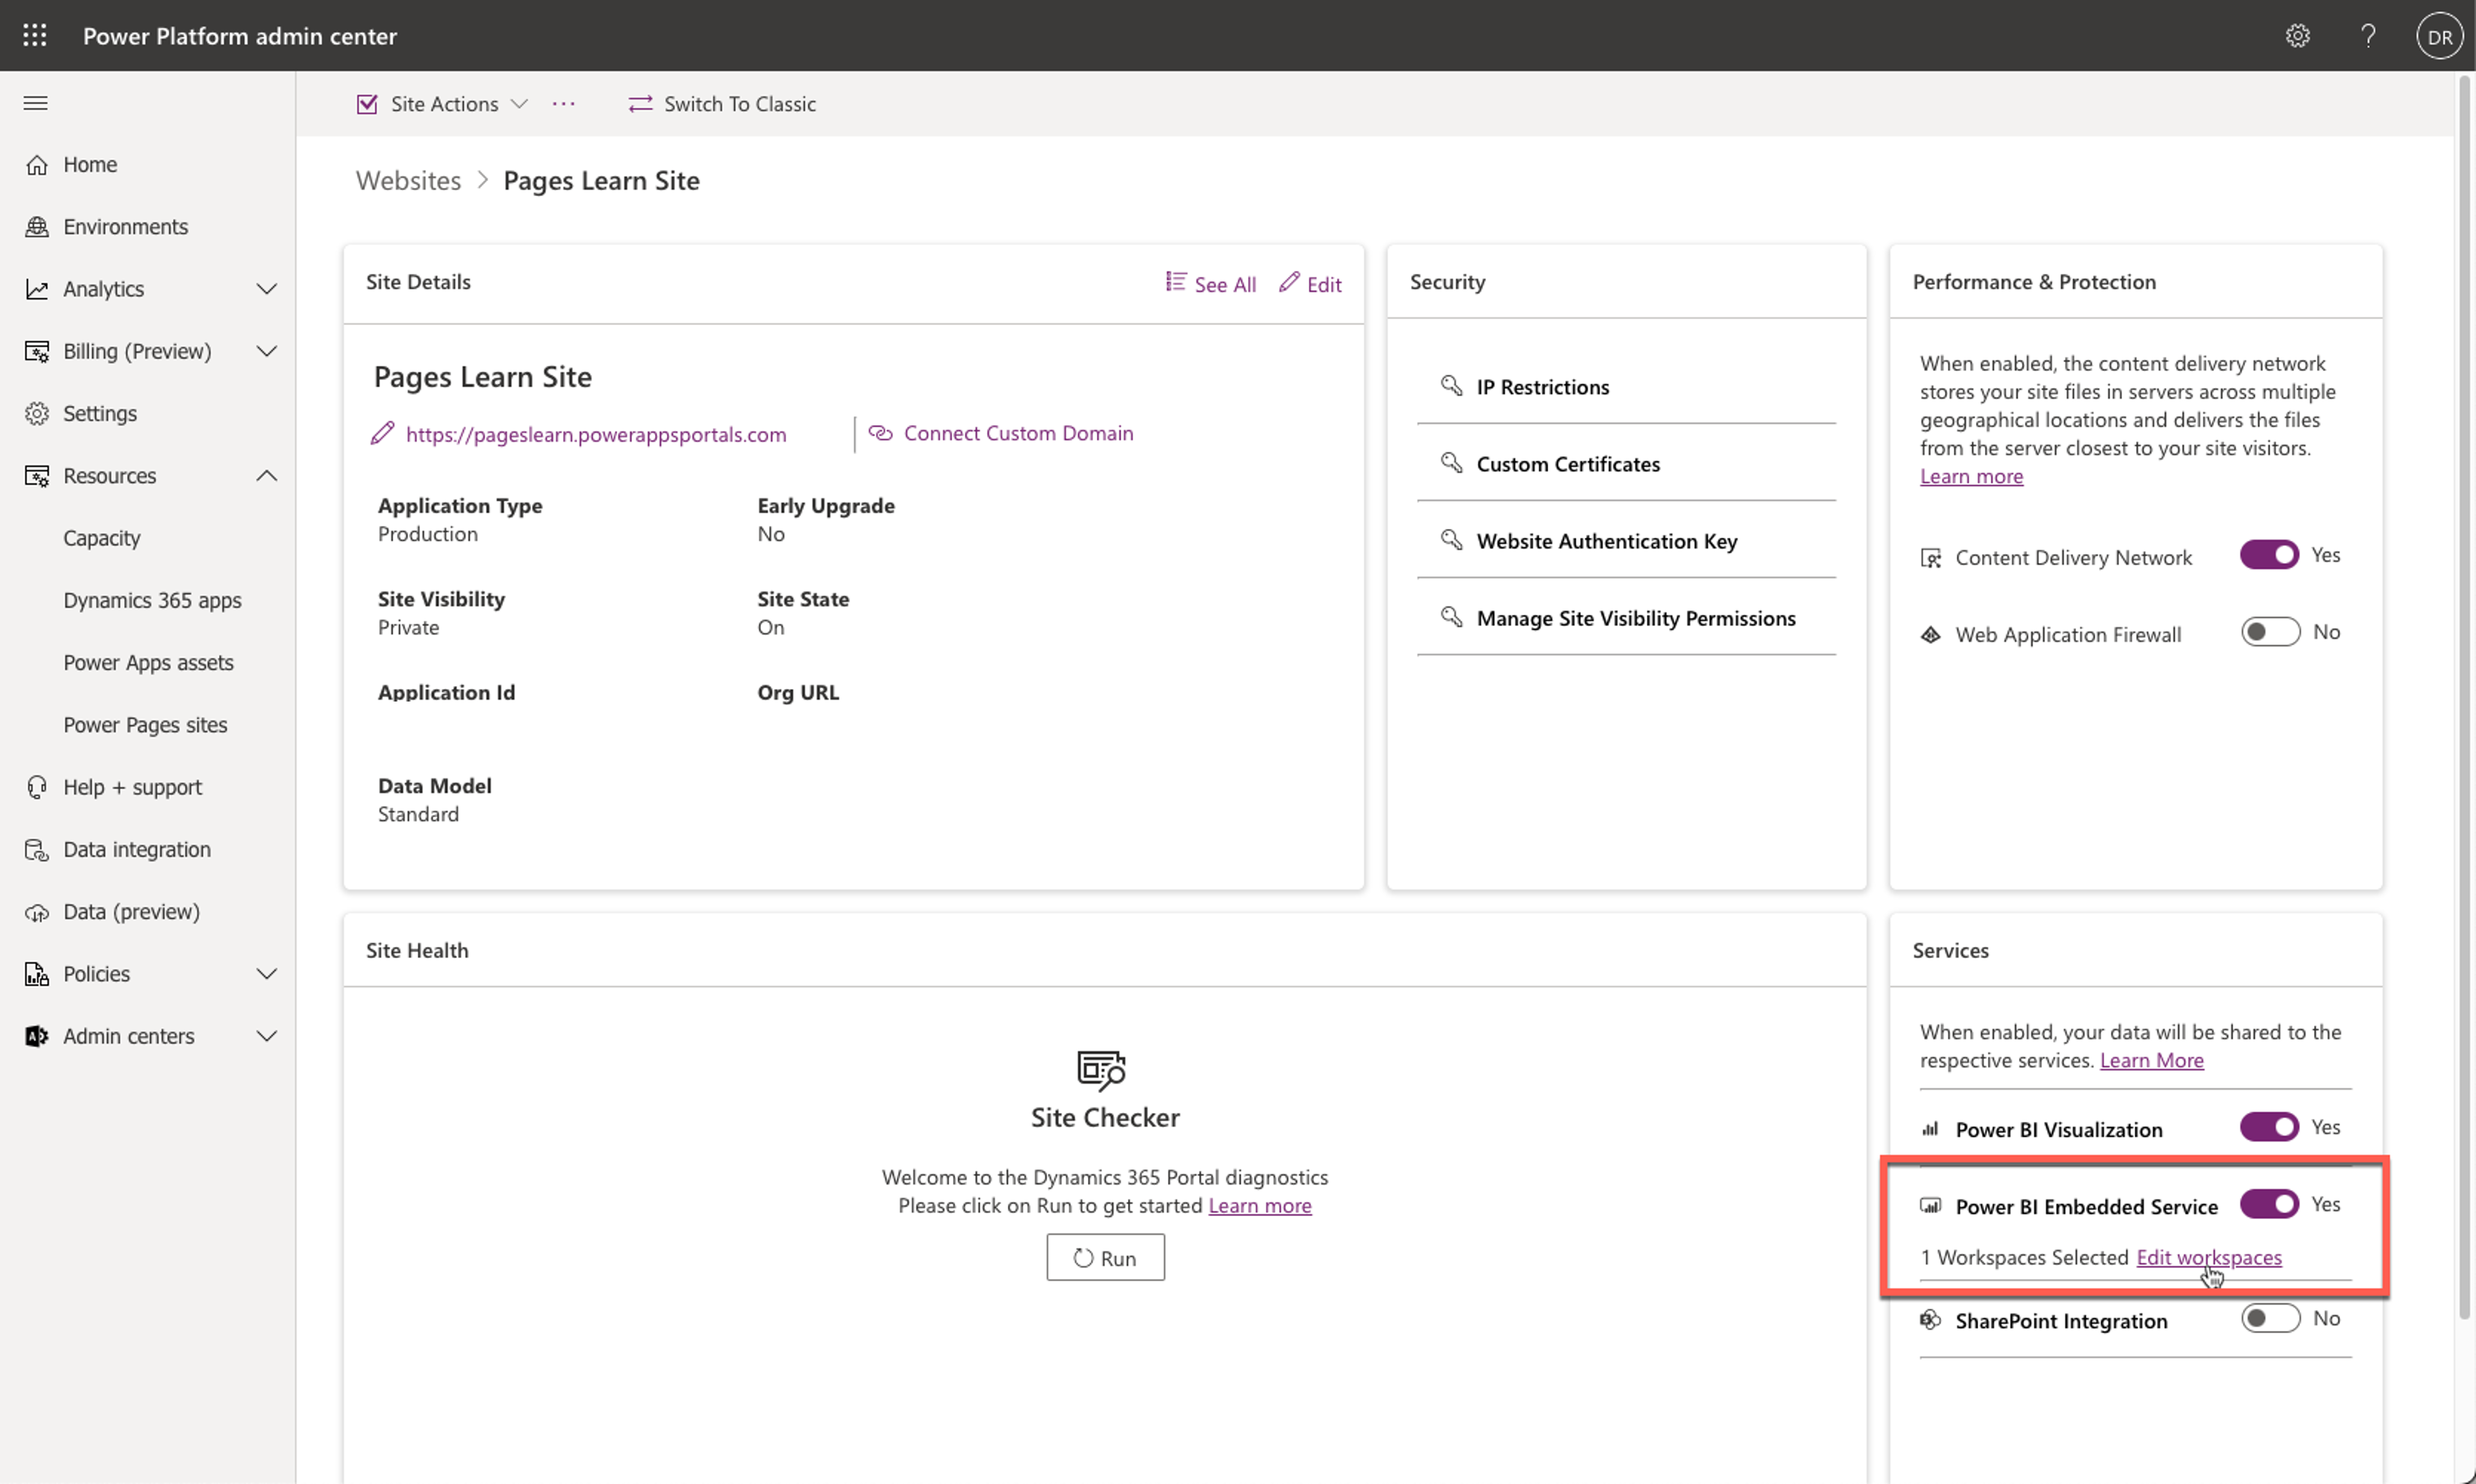Collapse the Resources section chevron
Image resolution: width=2476 pixels, height=1484 pixels.
[x=266, y=476]
